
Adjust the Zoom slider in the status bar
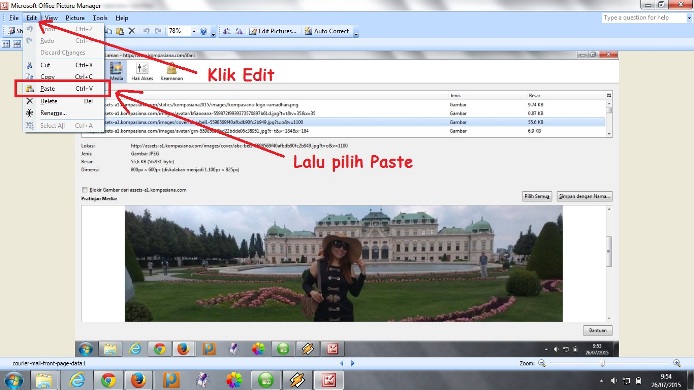pos(602,363)
